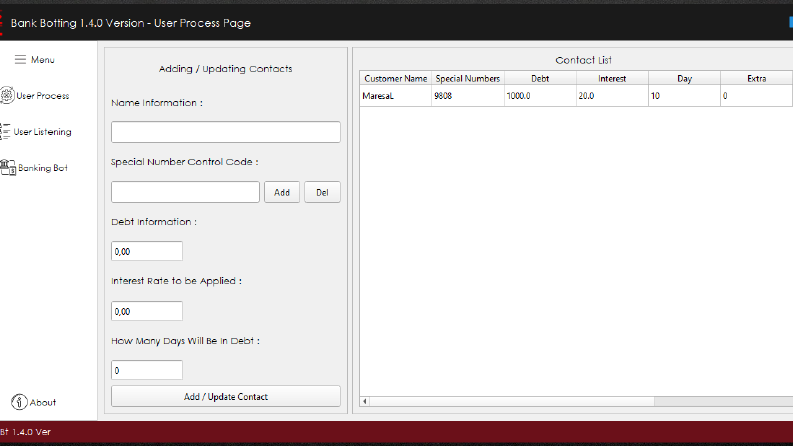Select Banking Bot in sidebar

coord(43,168)
